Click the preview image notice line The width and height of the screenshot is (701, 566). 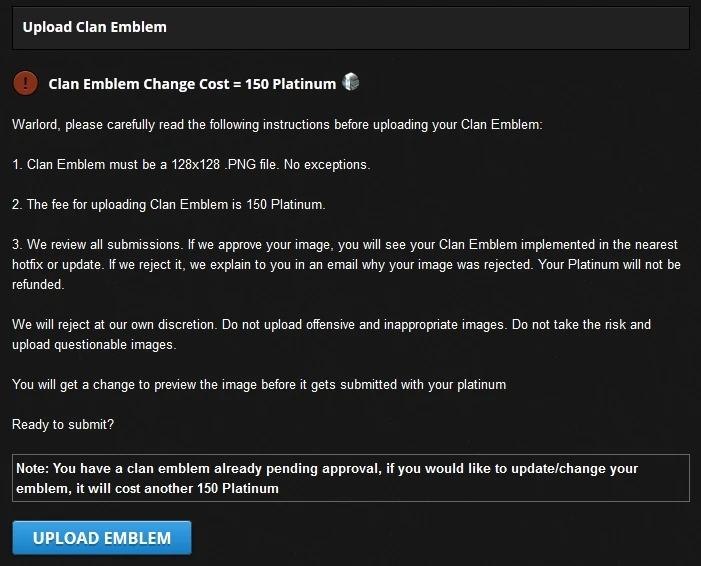tap(259, 385)
